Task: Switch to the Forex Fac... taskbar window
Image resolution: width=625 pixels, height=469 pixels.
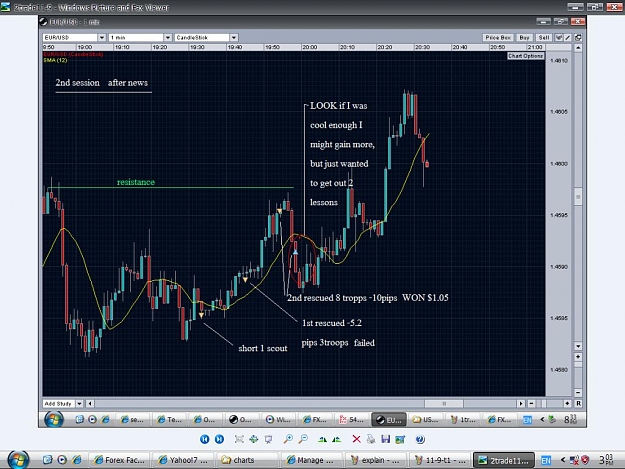Action: click(120, 460)
